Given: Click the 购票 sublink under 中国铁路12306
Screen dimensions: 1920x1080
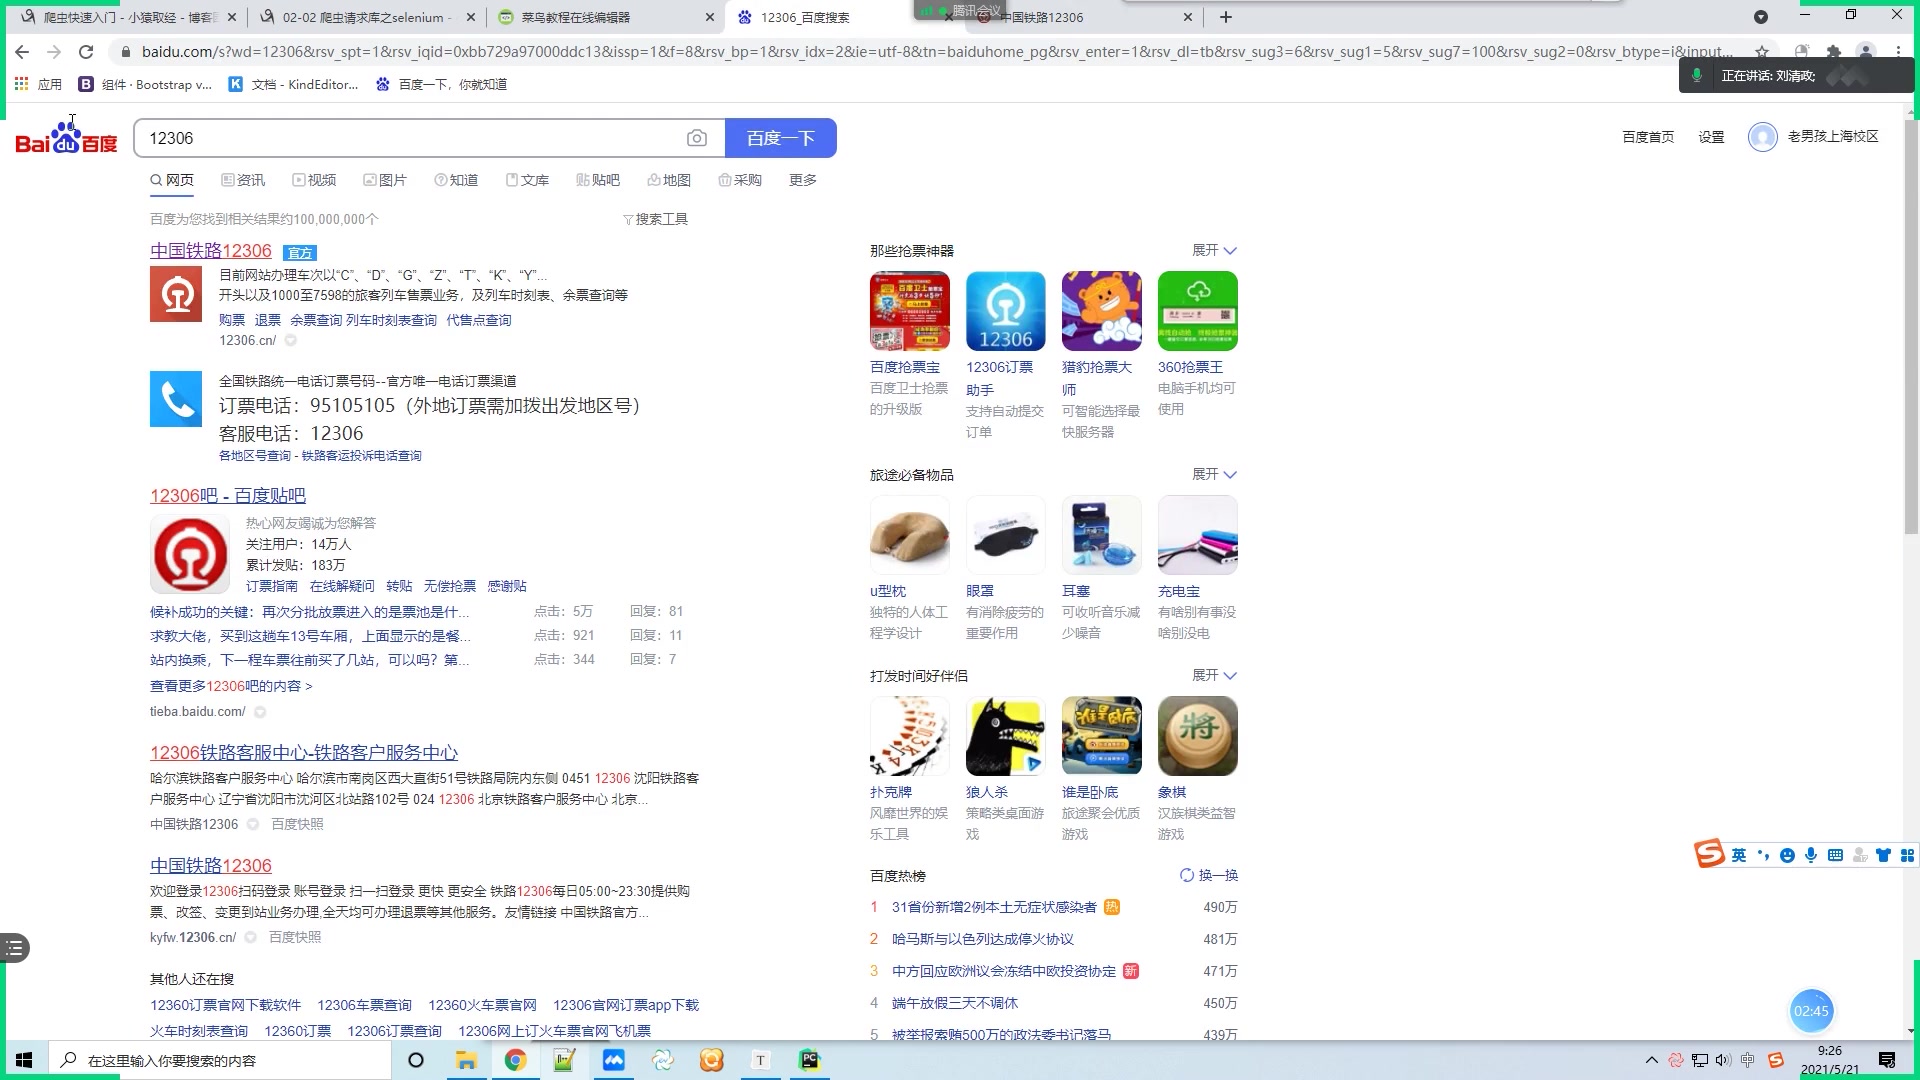Looking at the screenshot, I should pyautogui.click(x=232, y=320).
